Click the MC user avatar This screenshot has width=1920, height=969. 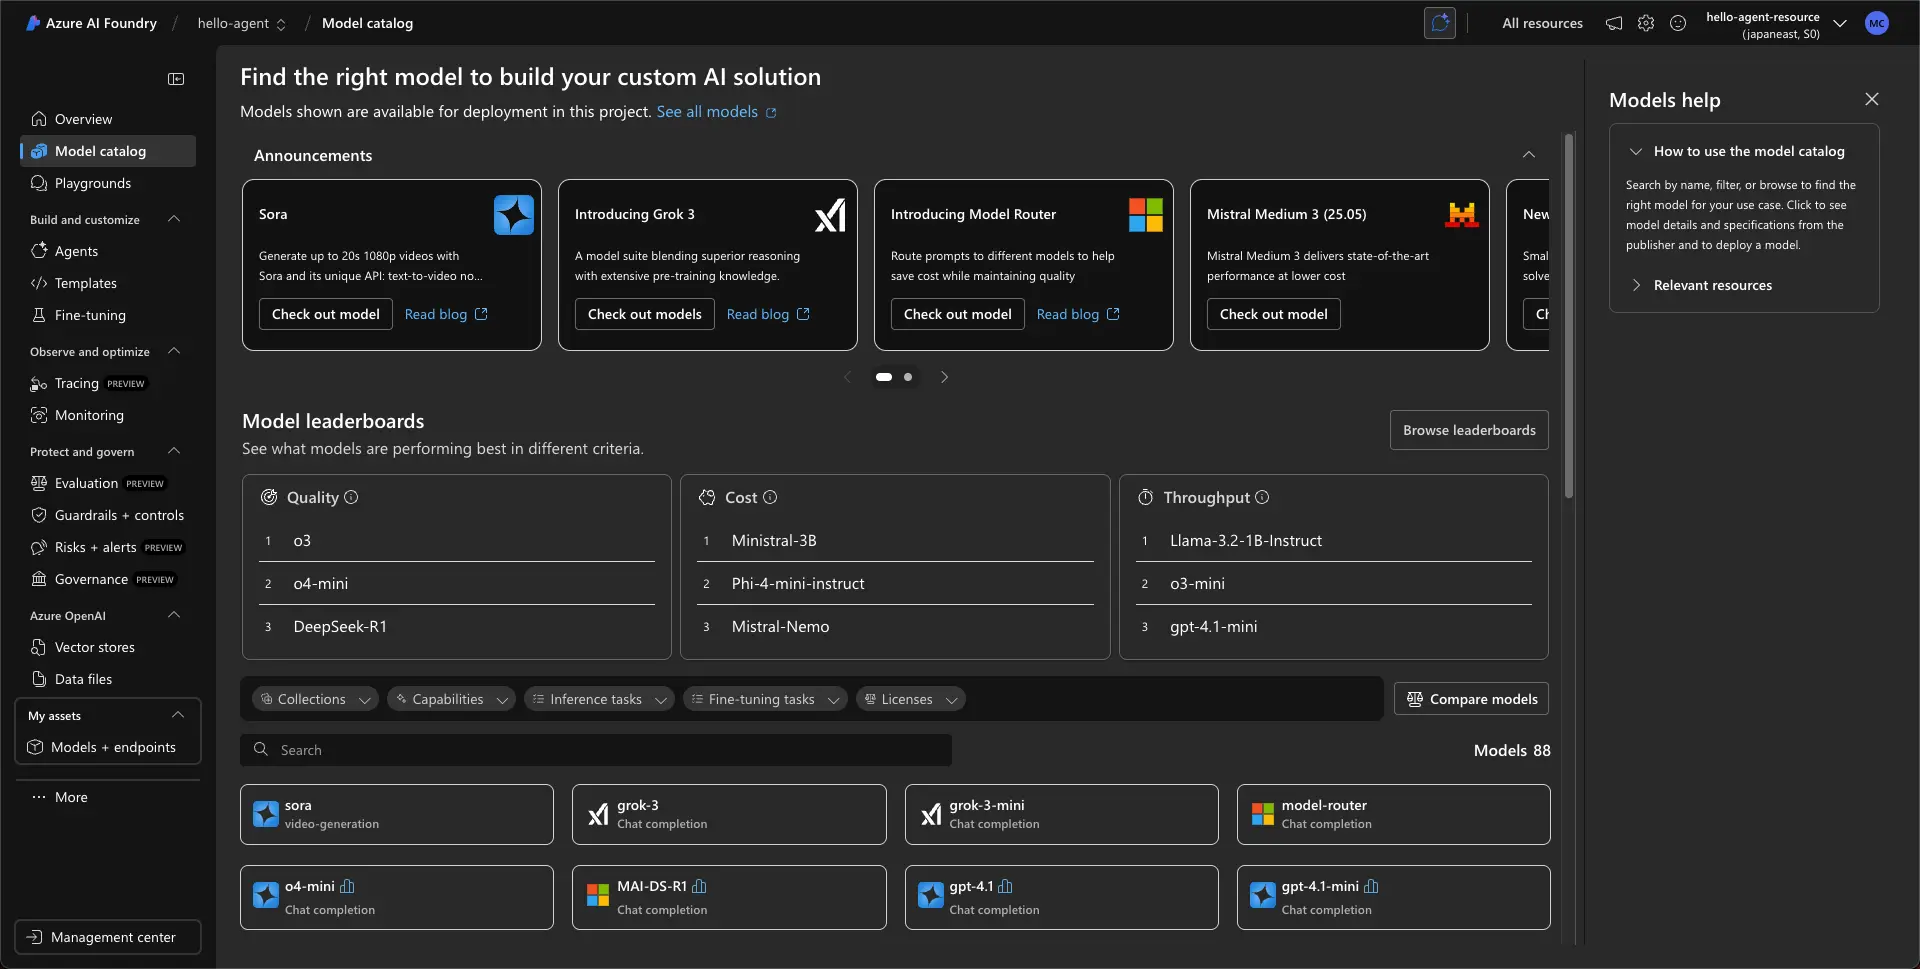pos(1877,23)
